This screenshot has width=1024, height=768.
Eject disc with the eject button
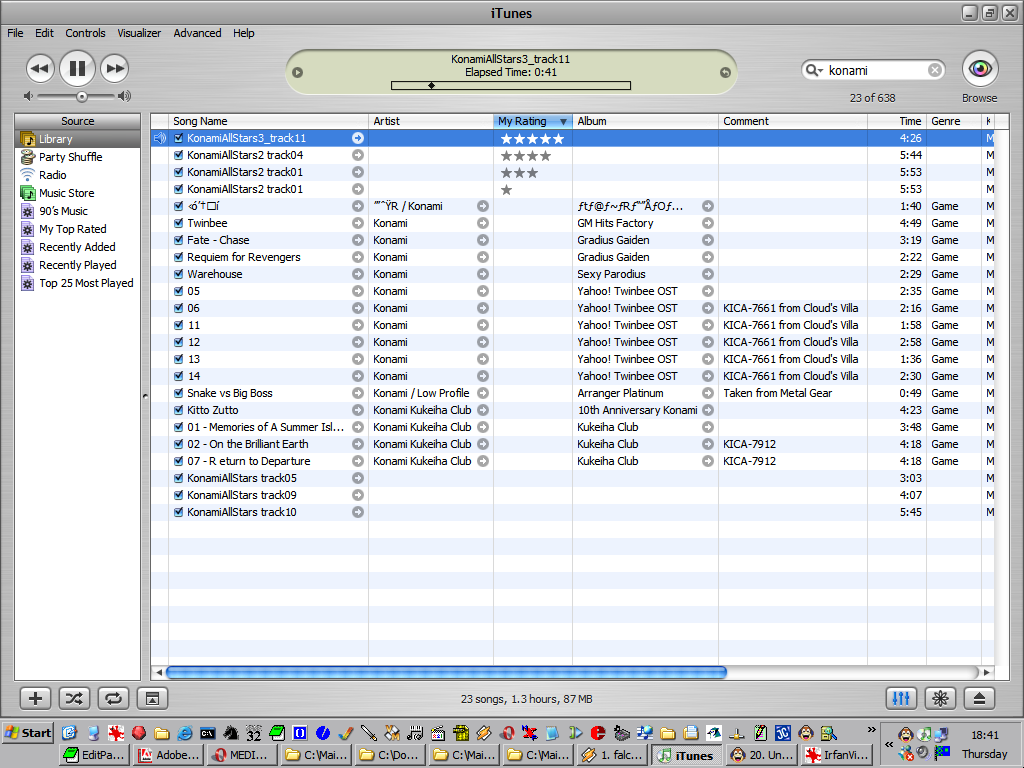click(x=980, y=698)
